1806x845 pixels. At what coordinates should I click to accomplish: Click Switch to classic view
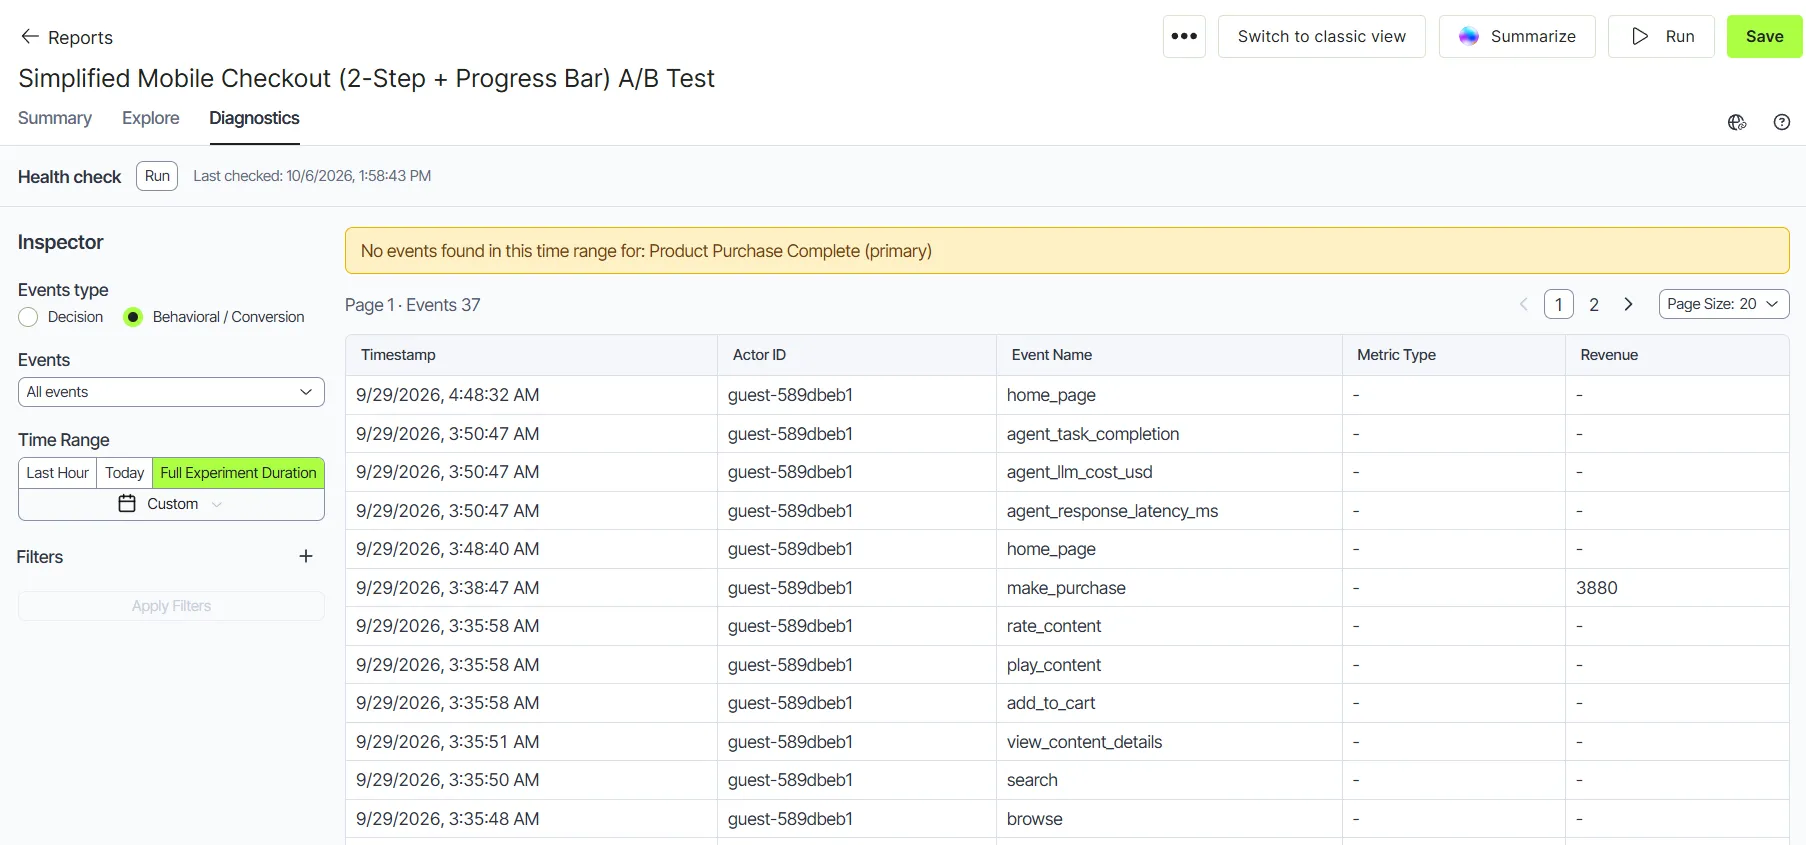(x=1321, y=37)
